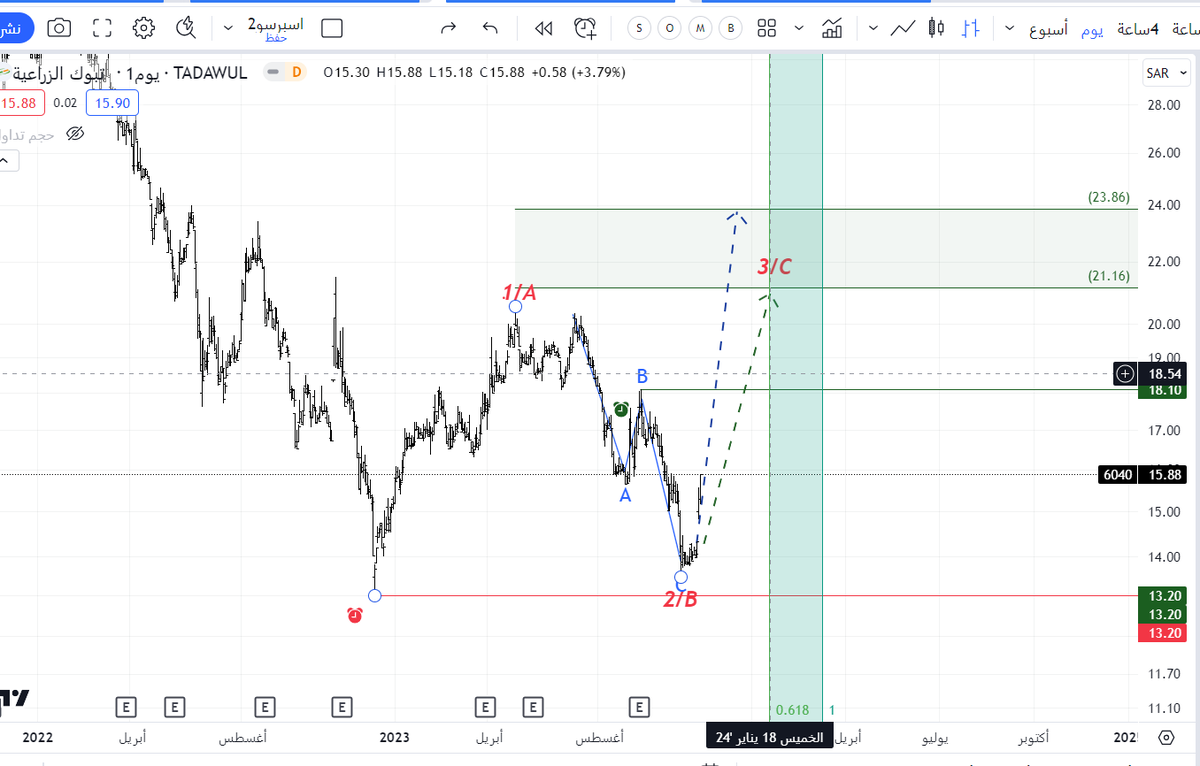Click the O circle button
The width and height of the screenshot is (1200, 766).
[670, 28]
